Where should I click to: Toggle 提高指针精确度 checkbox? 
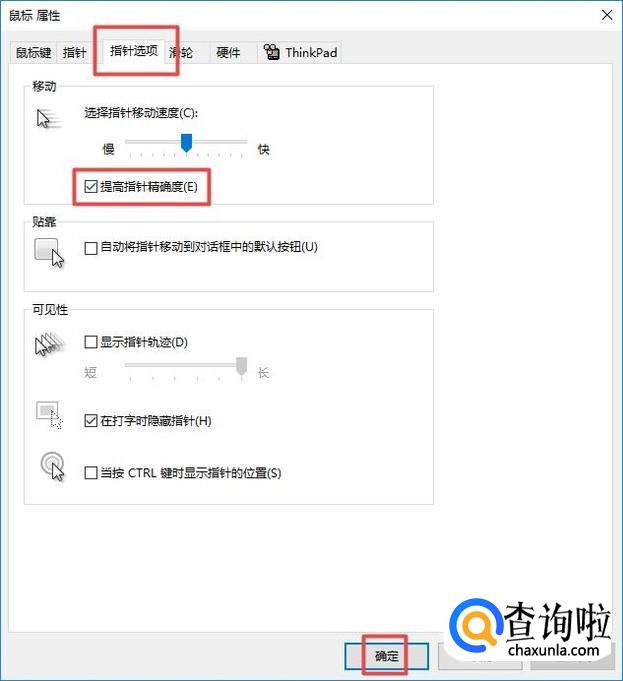91,187
